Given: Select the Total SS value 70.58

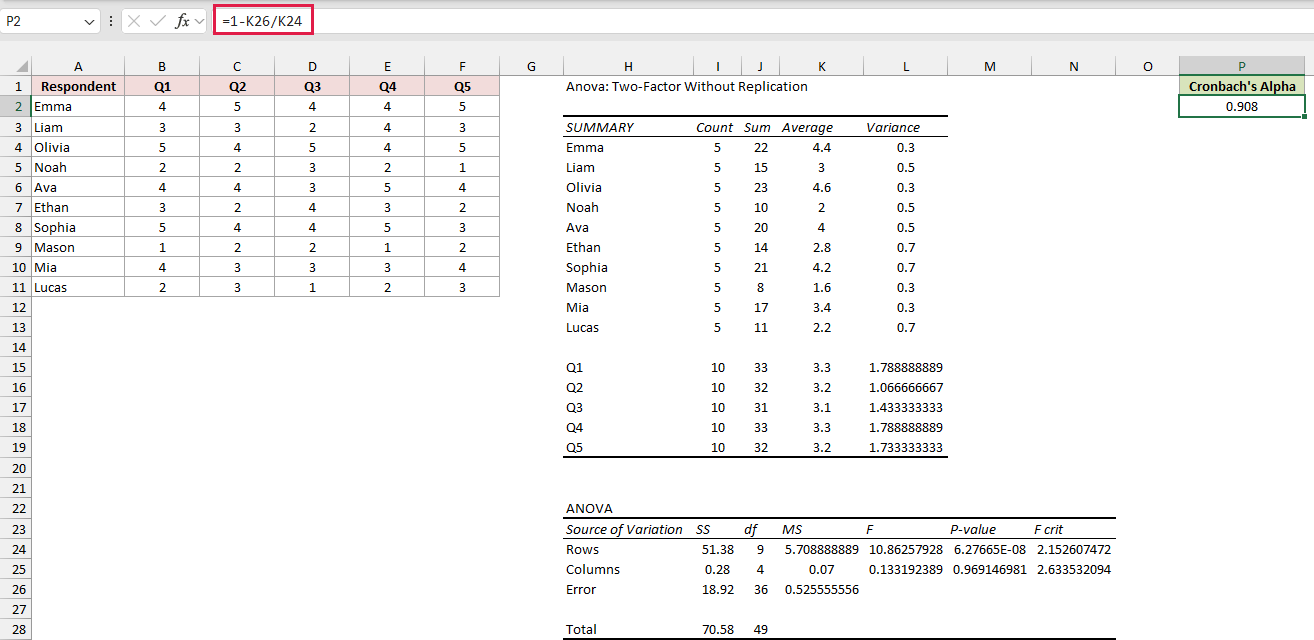Looking at the screenshot, I should click(717, 629).
